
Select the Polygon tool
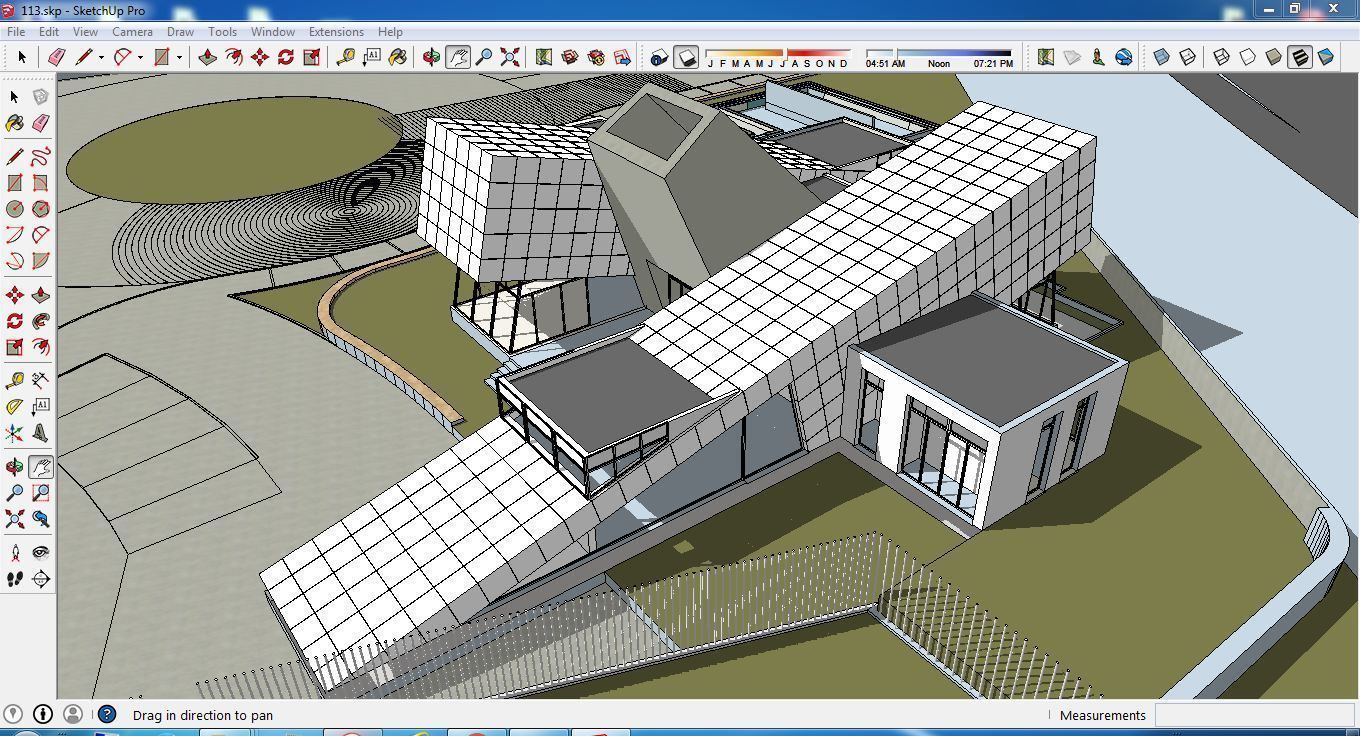pos(41,209)
